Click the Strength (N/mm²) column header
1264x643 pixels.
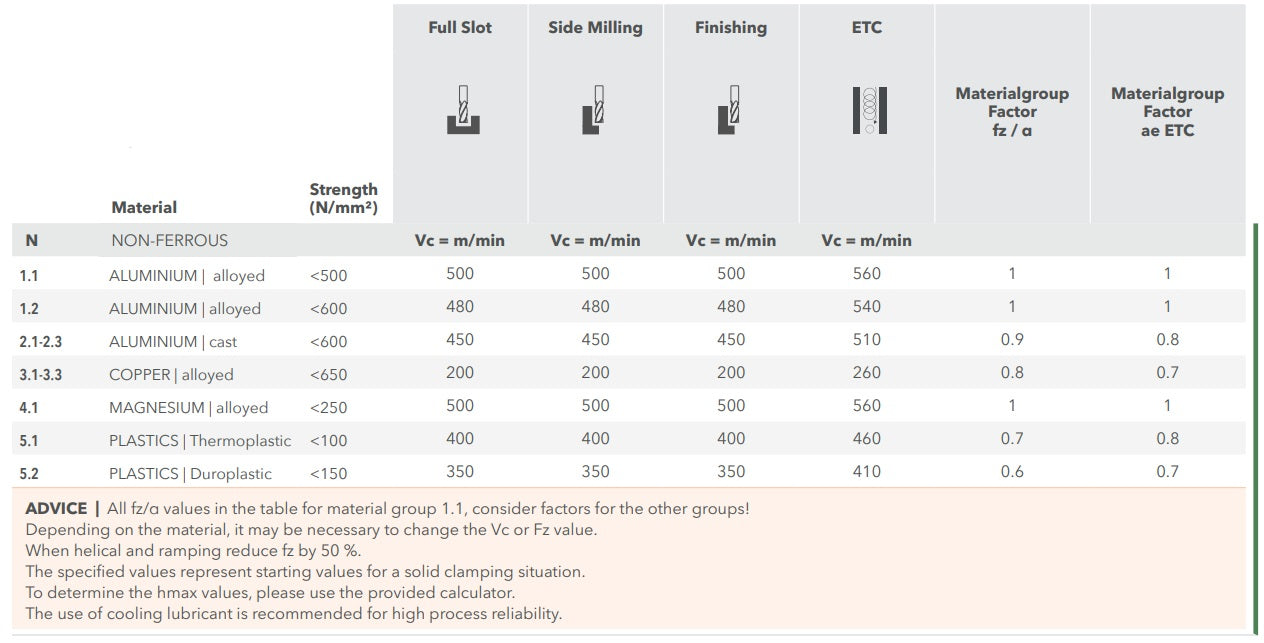[344, 199]
